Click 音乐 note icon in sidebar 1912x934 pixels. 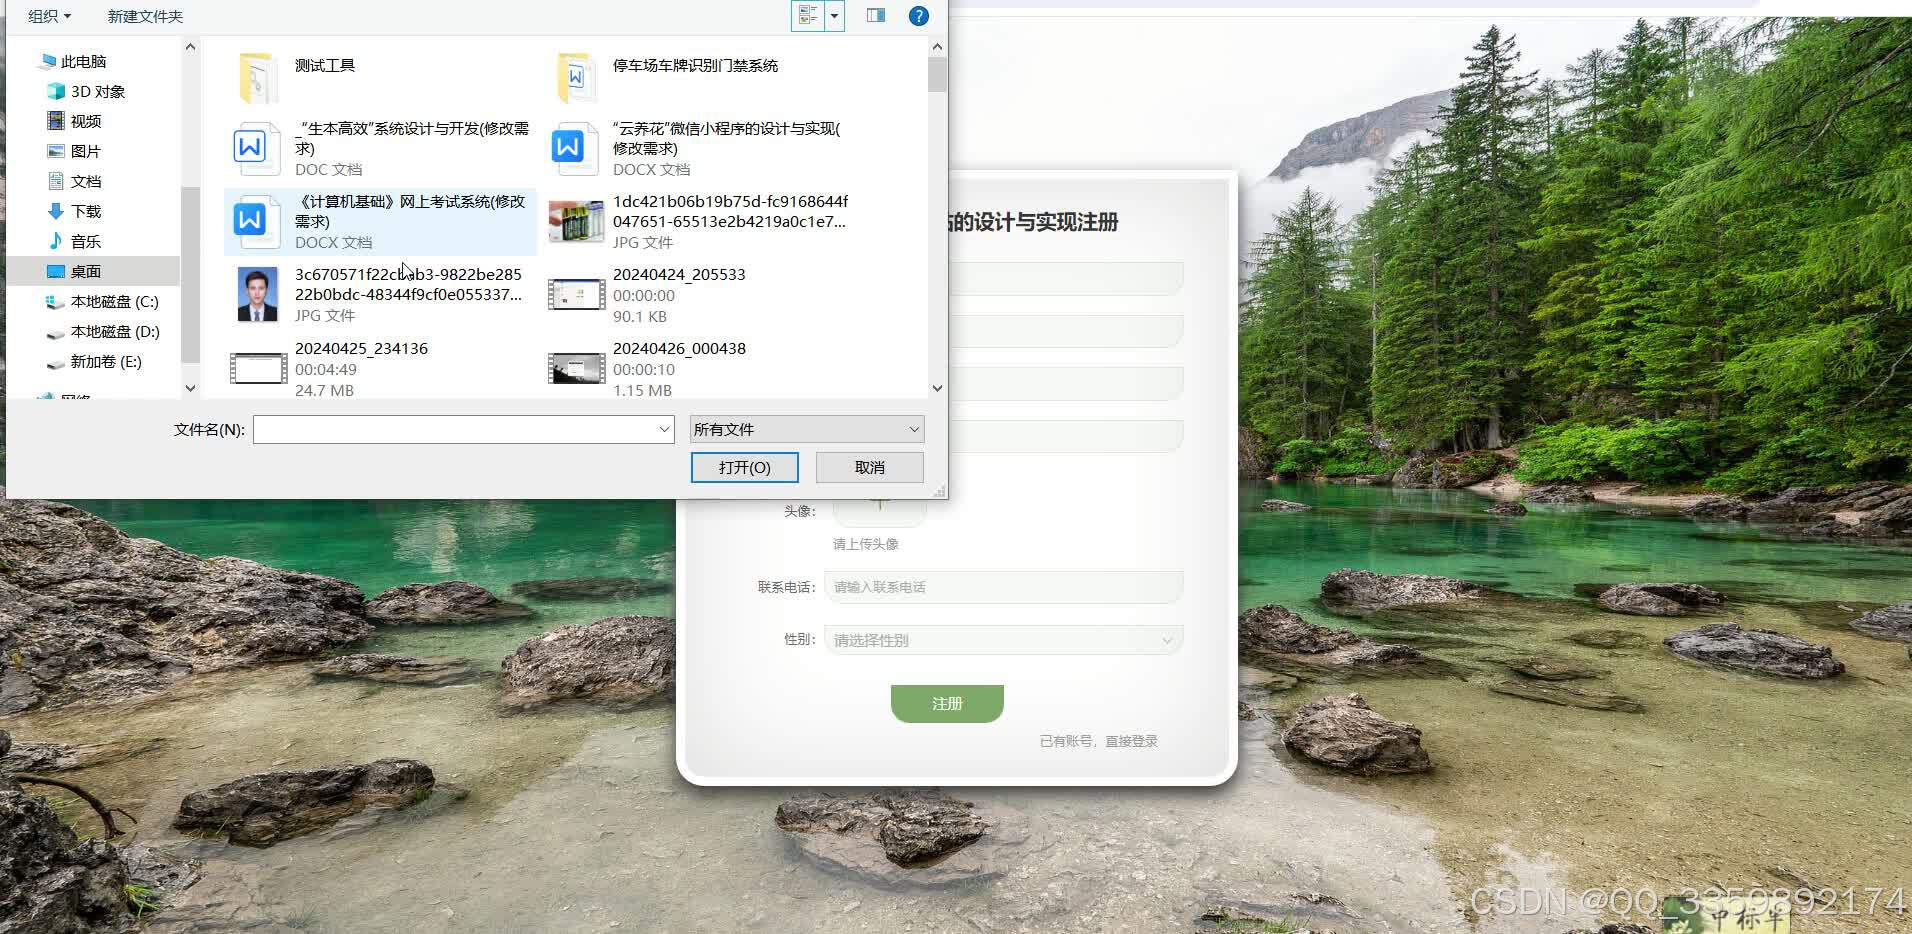(56, 241)
